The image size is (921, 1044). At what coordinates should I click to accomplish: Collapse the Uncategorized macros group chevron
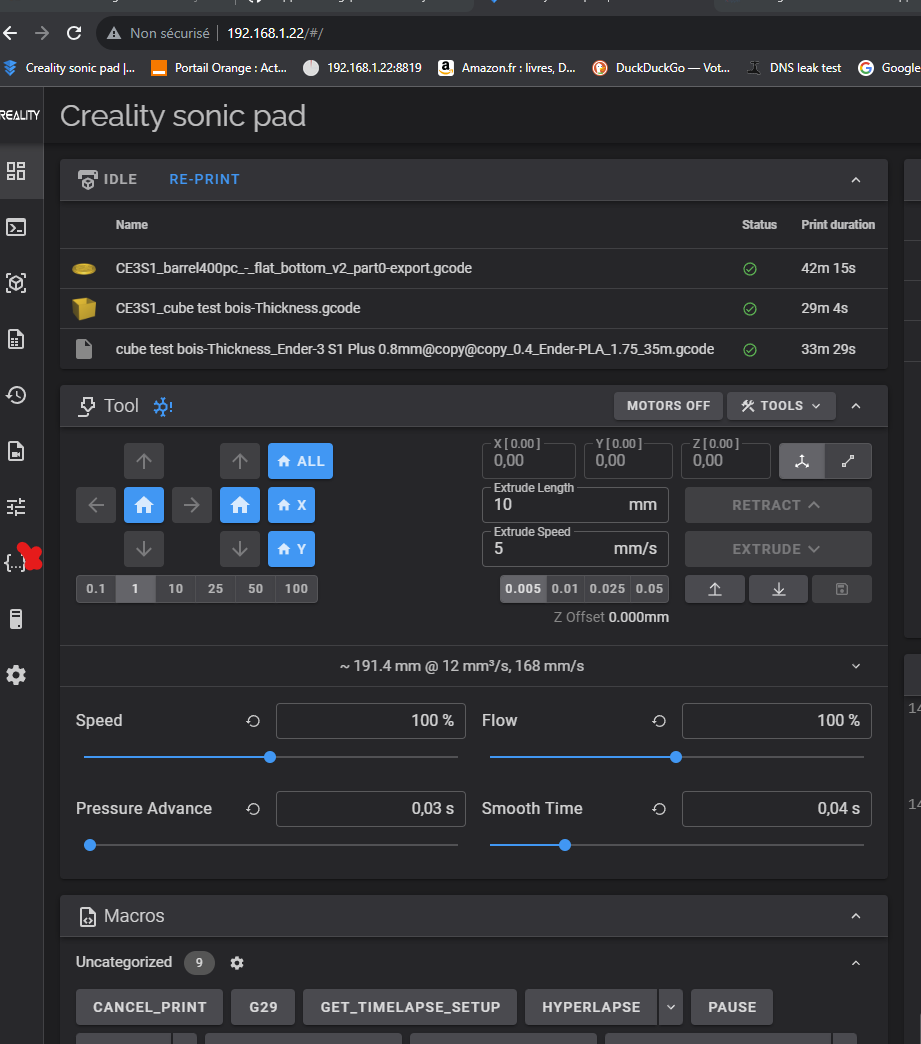[x=856, y=963]
